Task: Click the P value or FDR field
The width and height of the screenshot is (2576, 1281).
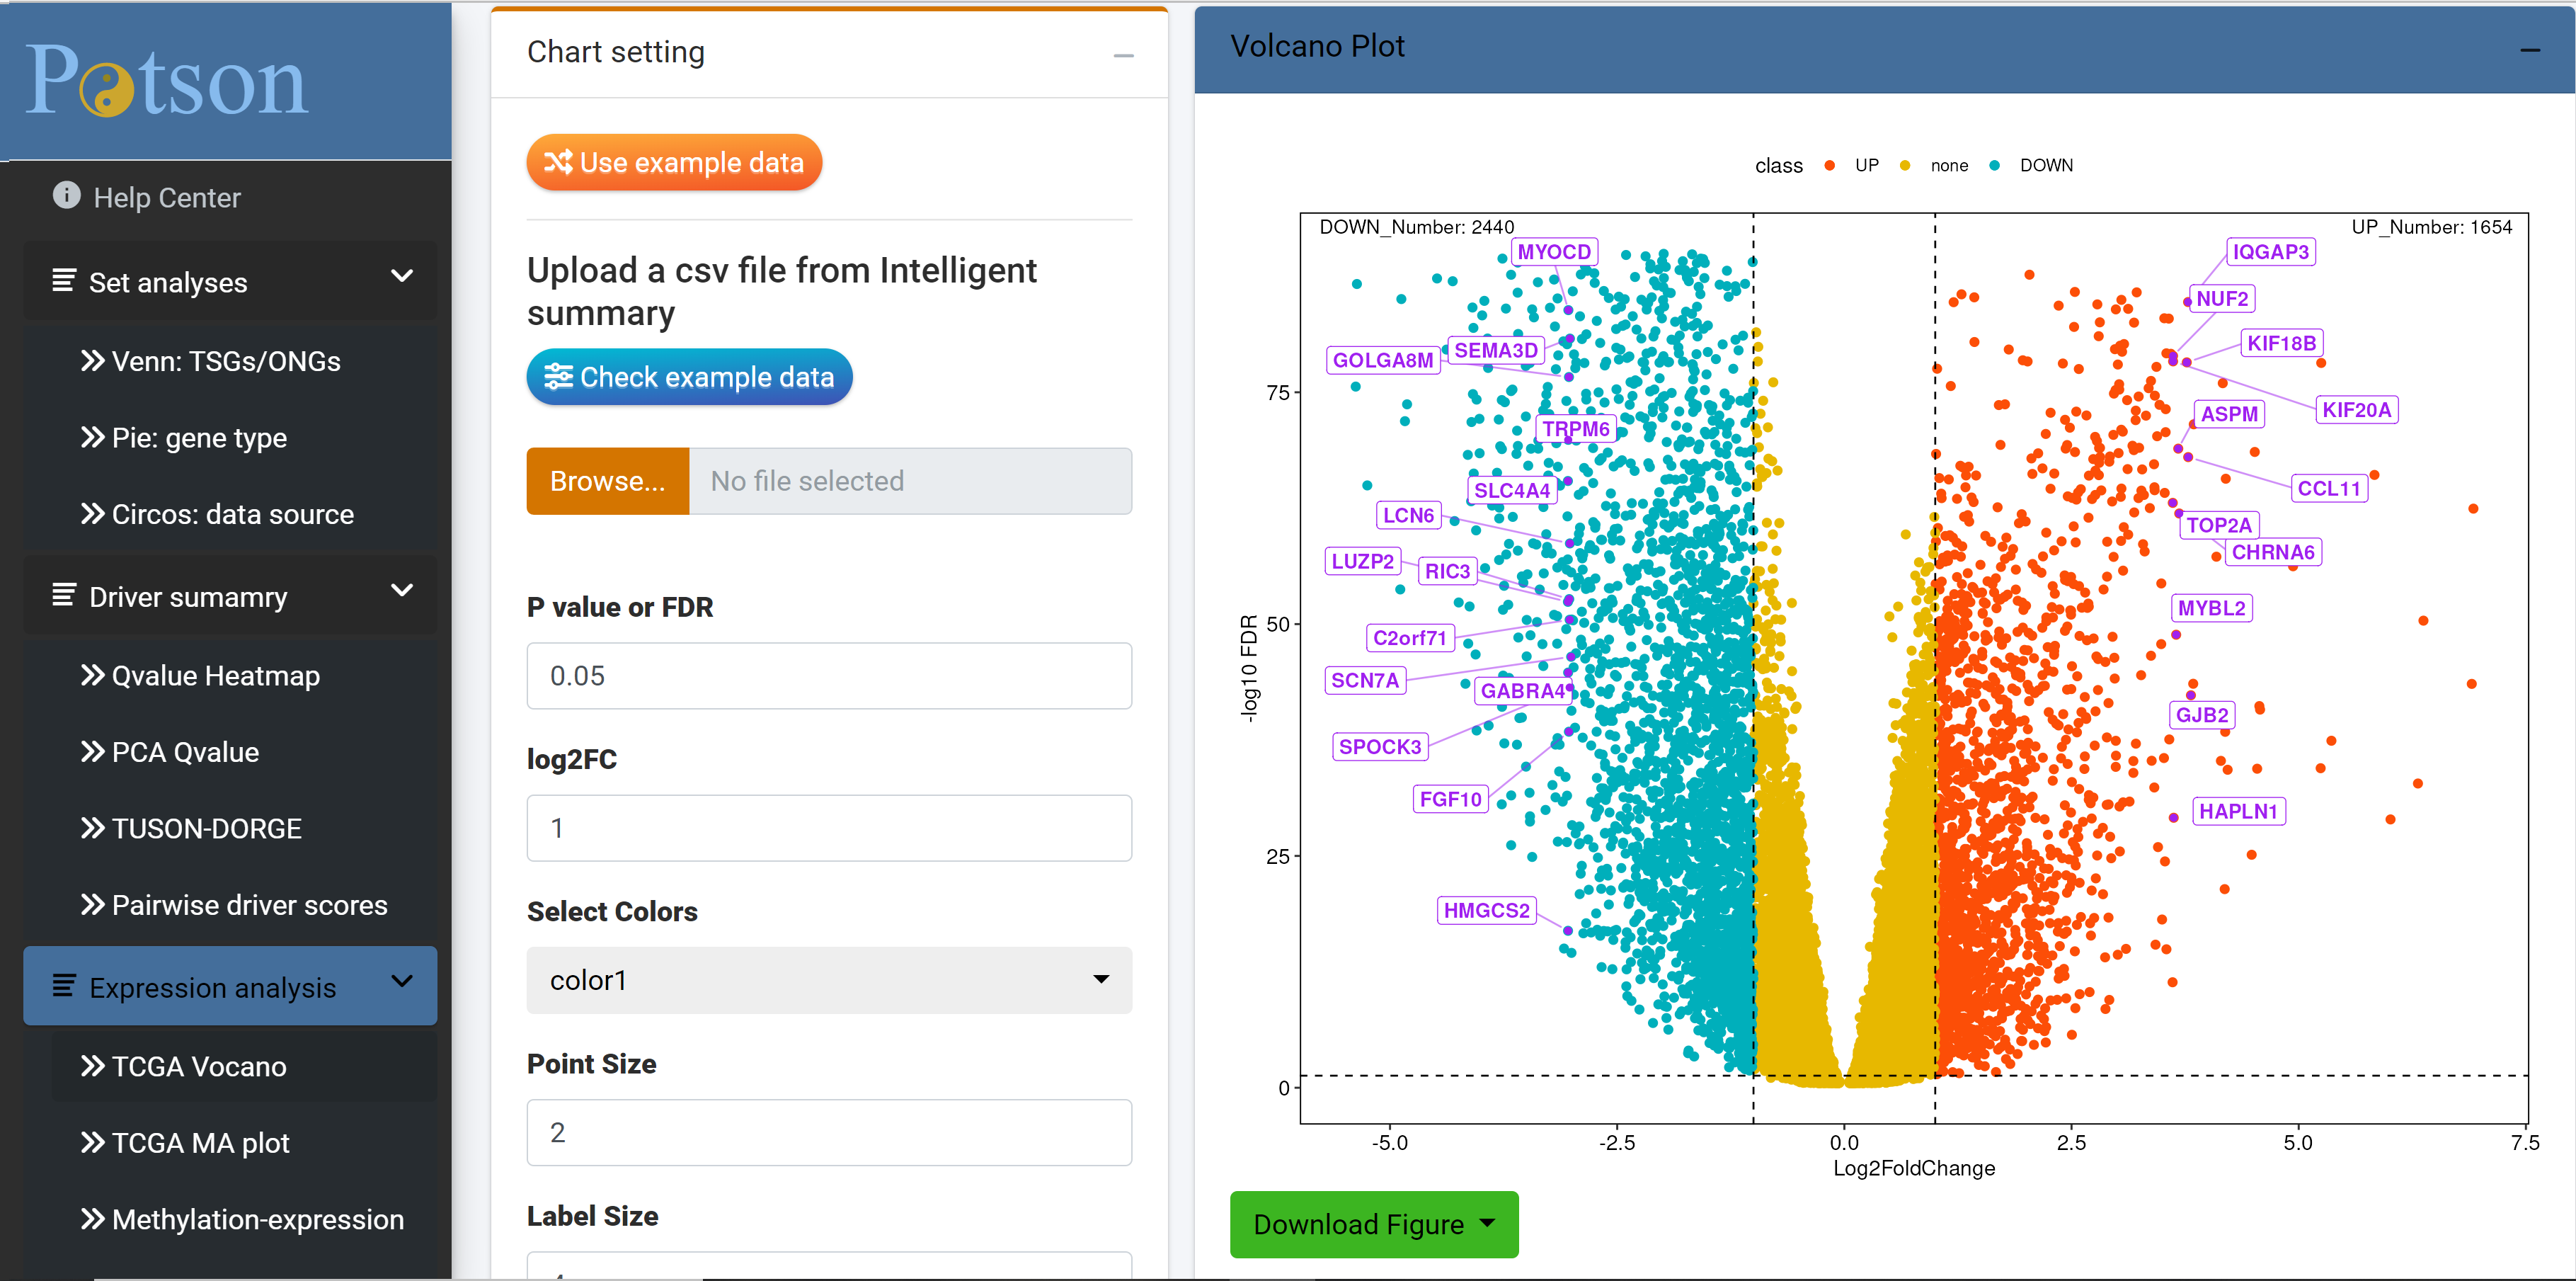Action: tap(829, 676)
